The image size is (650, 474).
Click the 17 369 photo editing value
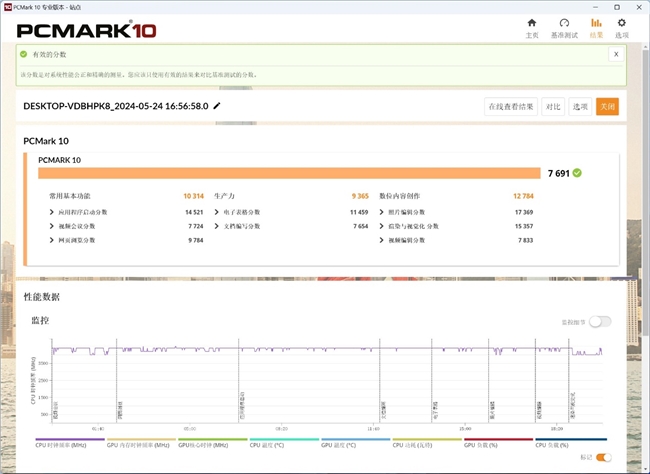[524, 212]
